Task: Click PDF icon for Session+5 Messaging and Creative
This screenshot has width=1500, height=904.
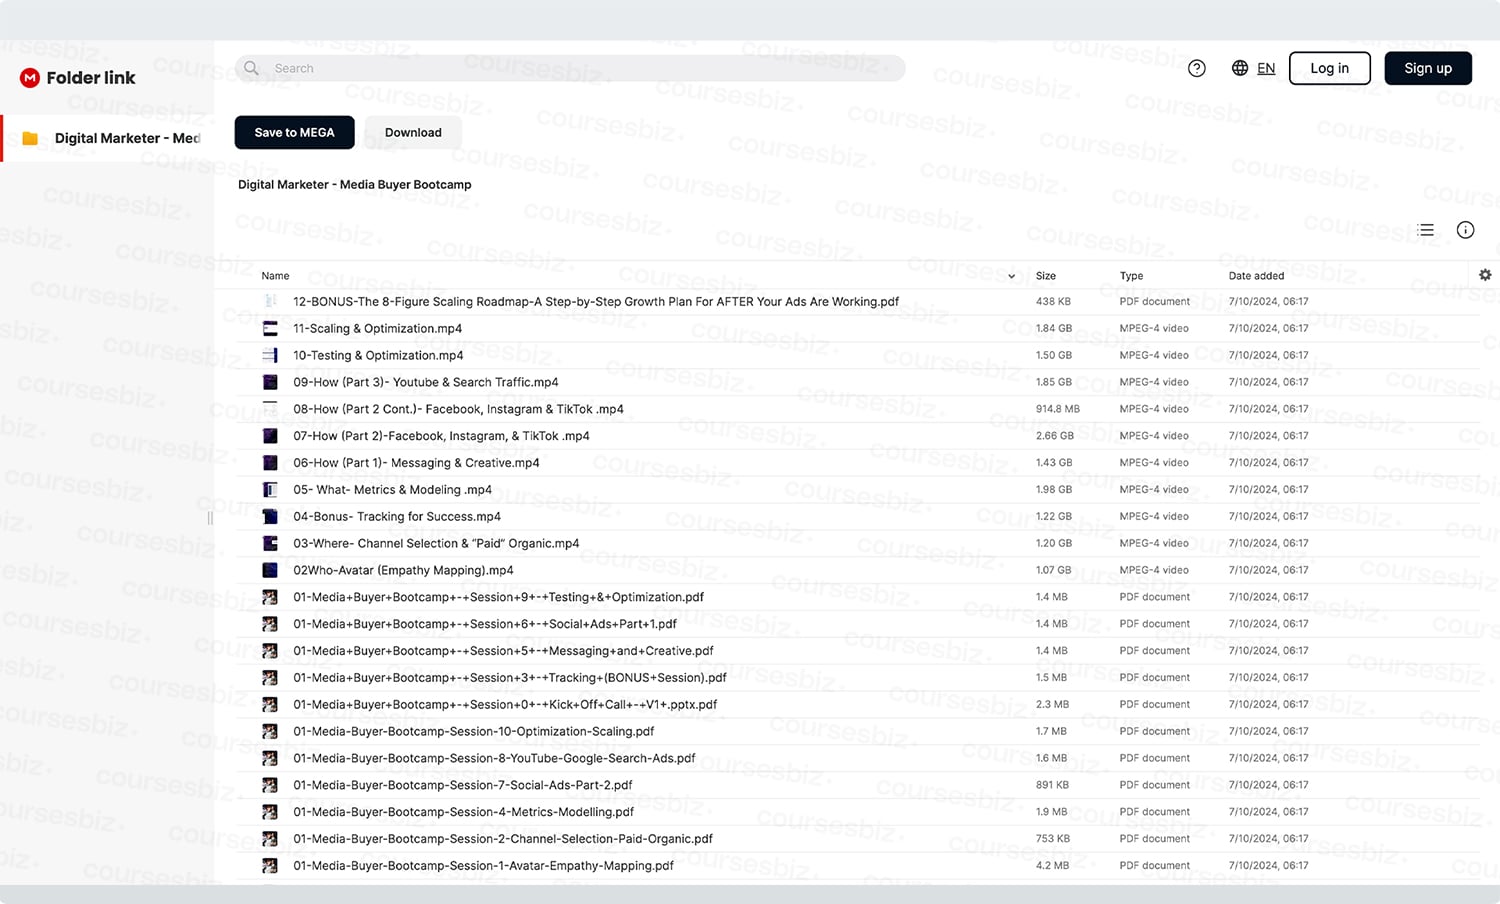Action: tap(270, 651)
